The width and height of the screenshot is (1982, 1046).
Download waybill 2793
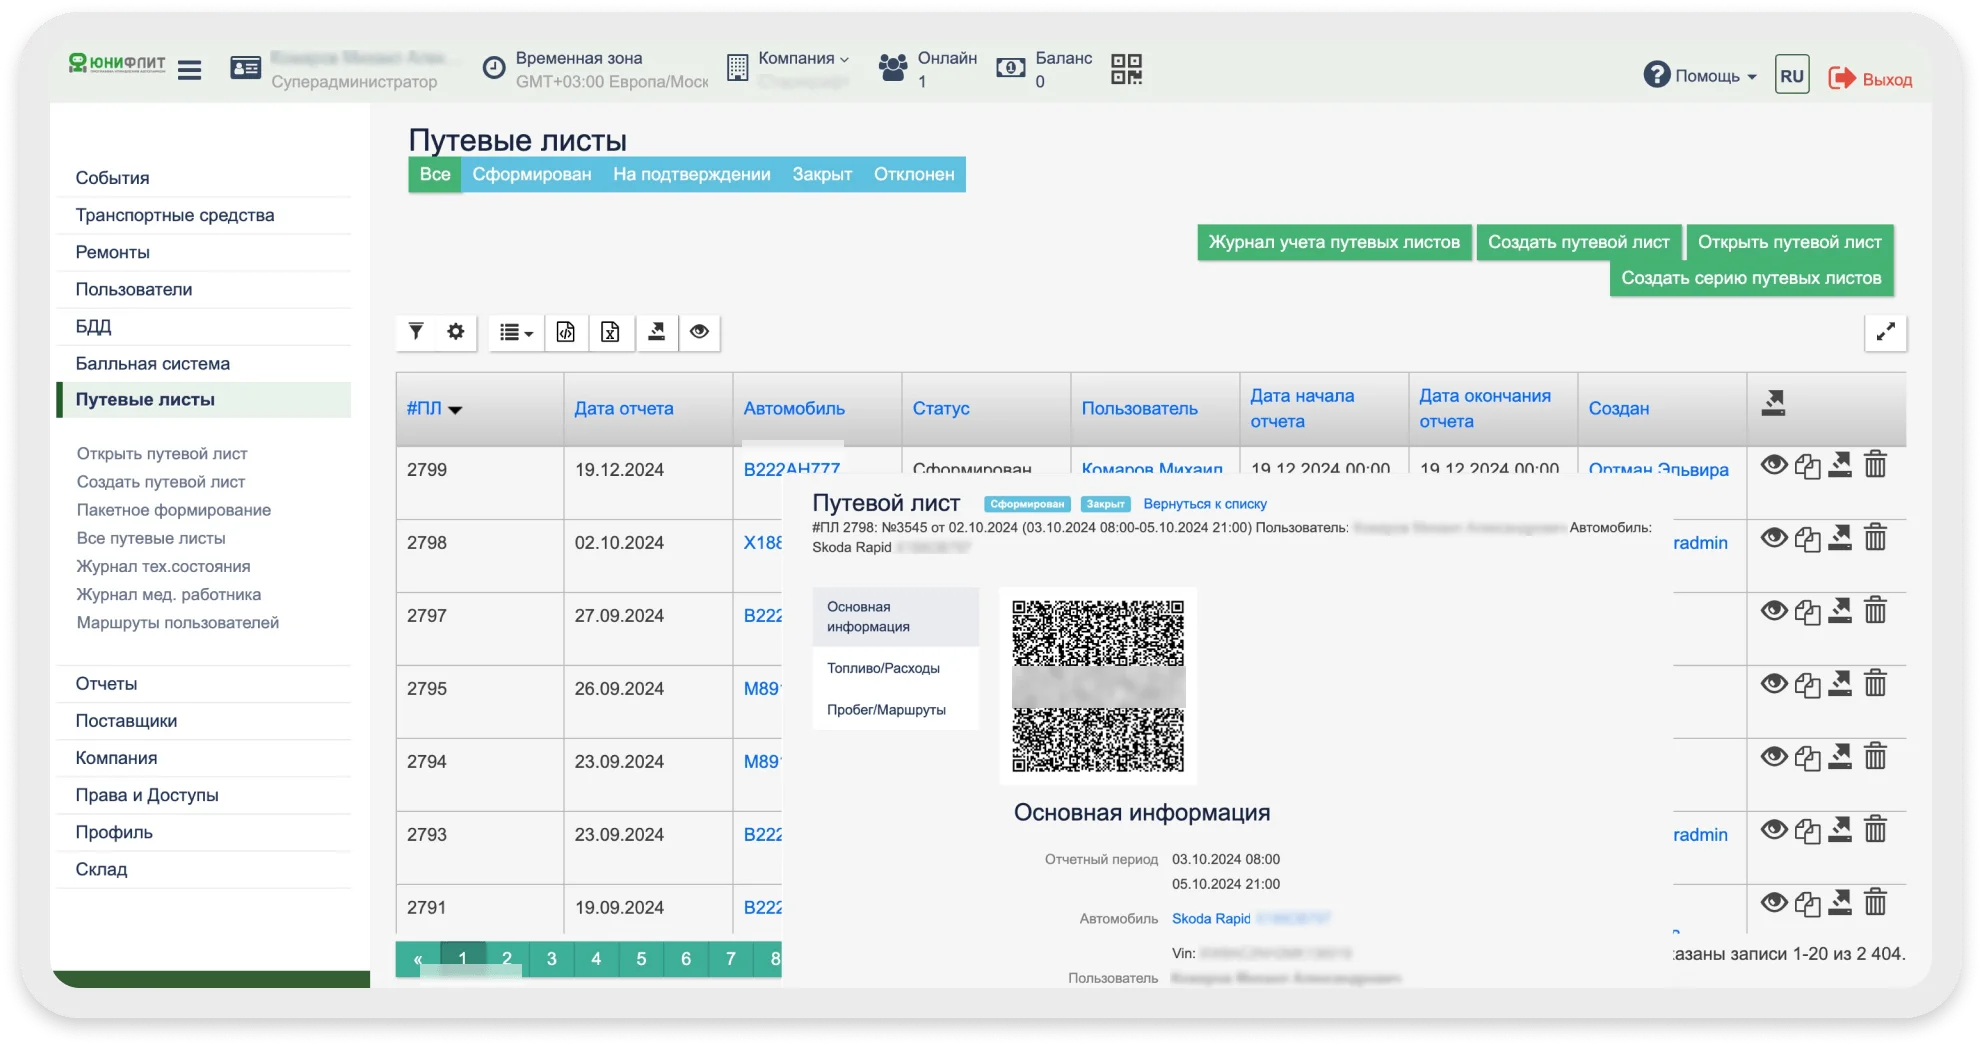click(x=1840, y=830)
